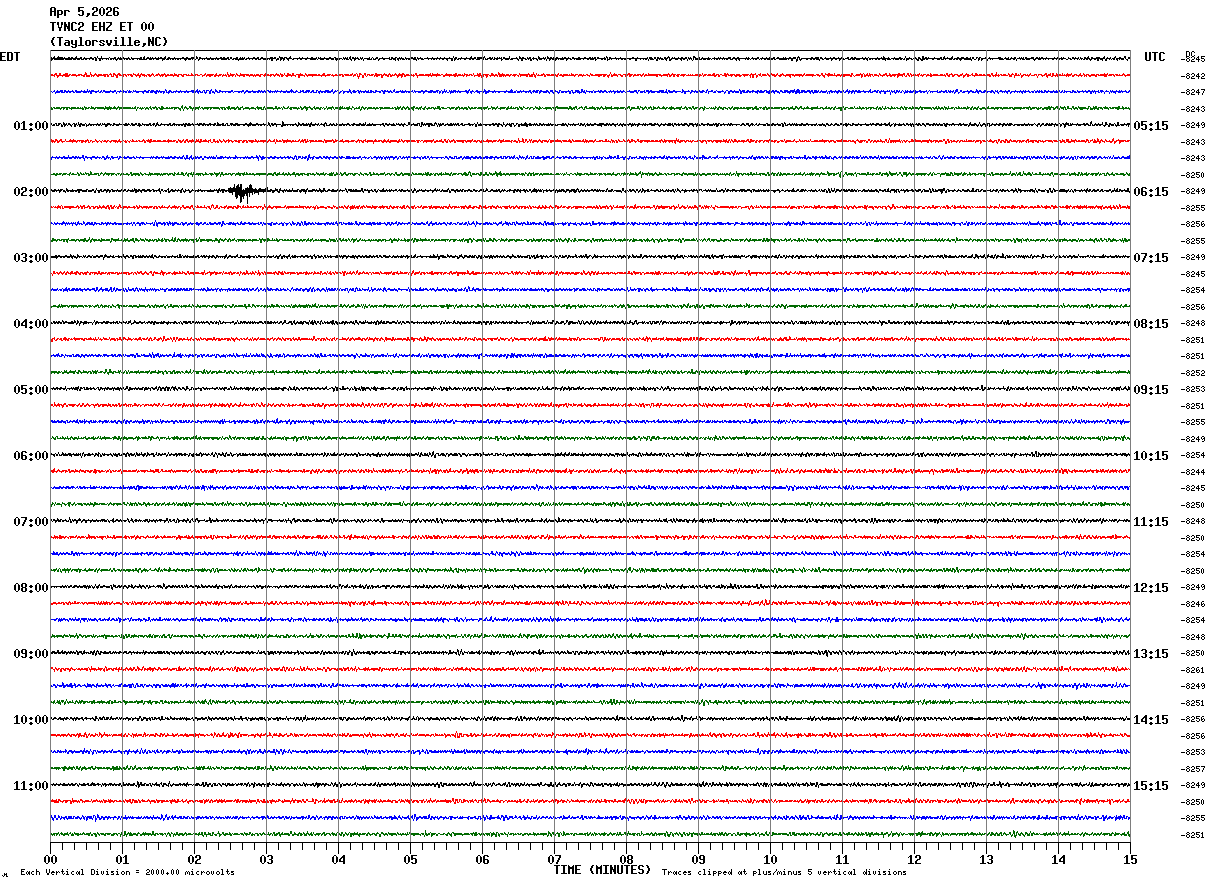The height and width of the screenshot is (886, 1210).
Task: Select the "01:00" EDT row label
Action: [30, 126]
